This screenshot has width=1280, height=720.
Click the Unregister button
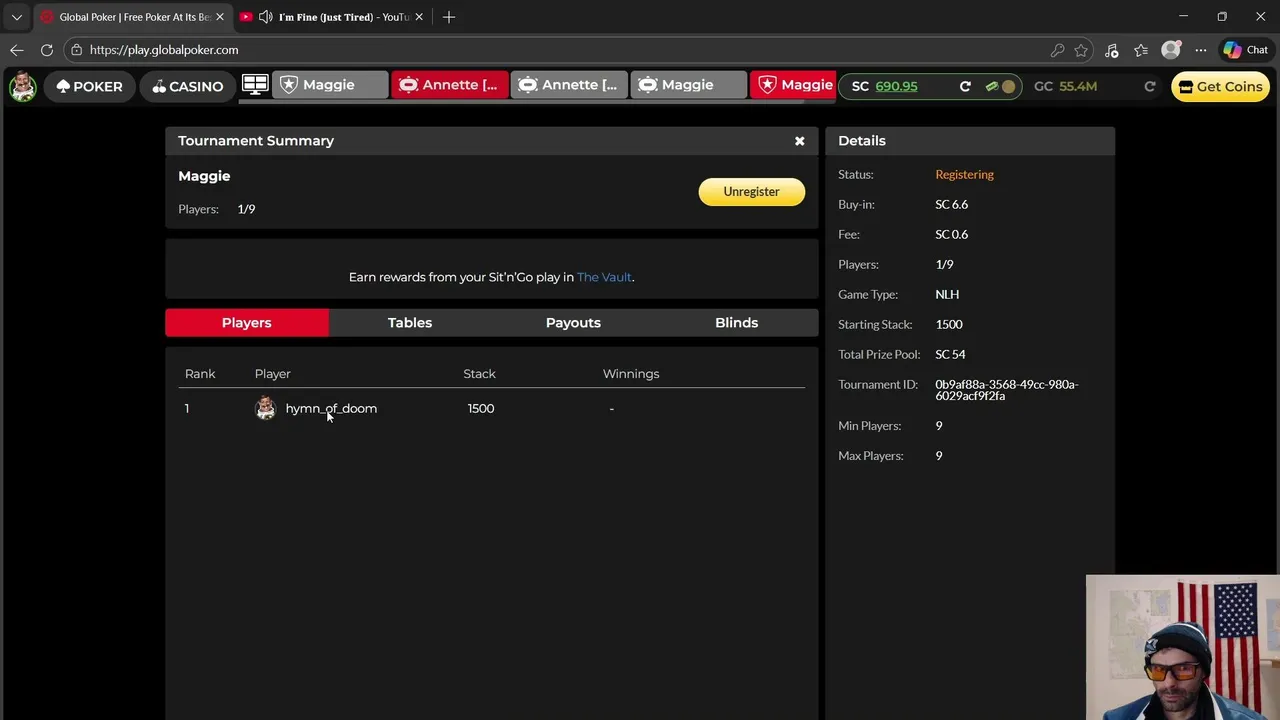(751, 192)
